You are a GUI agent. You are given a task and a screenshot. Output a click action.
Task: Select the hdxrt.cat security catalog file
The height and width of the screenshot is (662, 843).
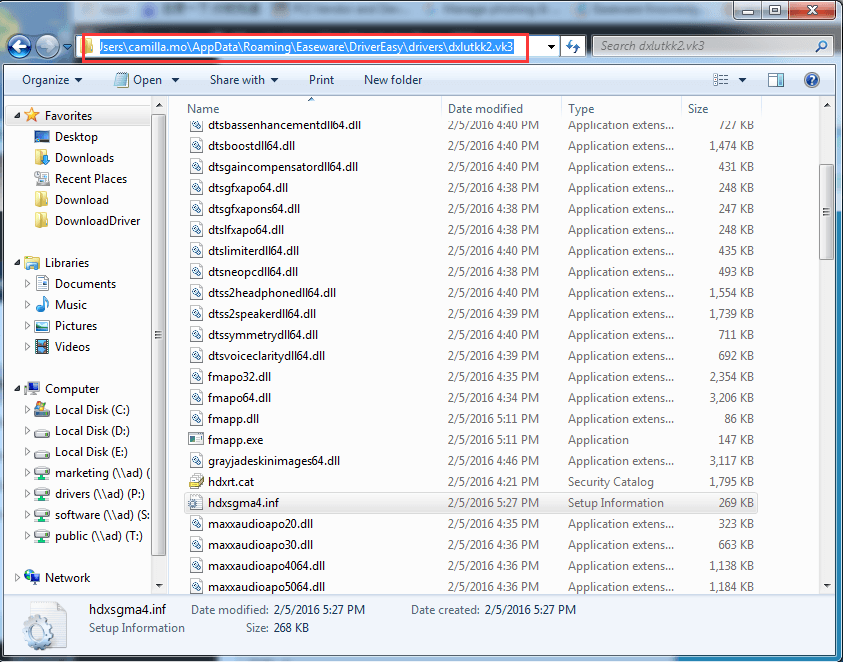pos(230,482)
